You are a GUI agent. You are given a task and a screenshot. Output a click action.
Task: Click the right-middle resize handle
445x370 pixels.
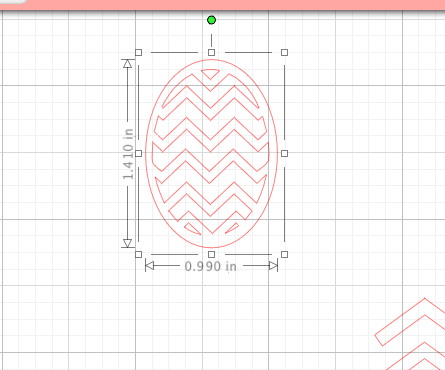[x=284, y=153]
